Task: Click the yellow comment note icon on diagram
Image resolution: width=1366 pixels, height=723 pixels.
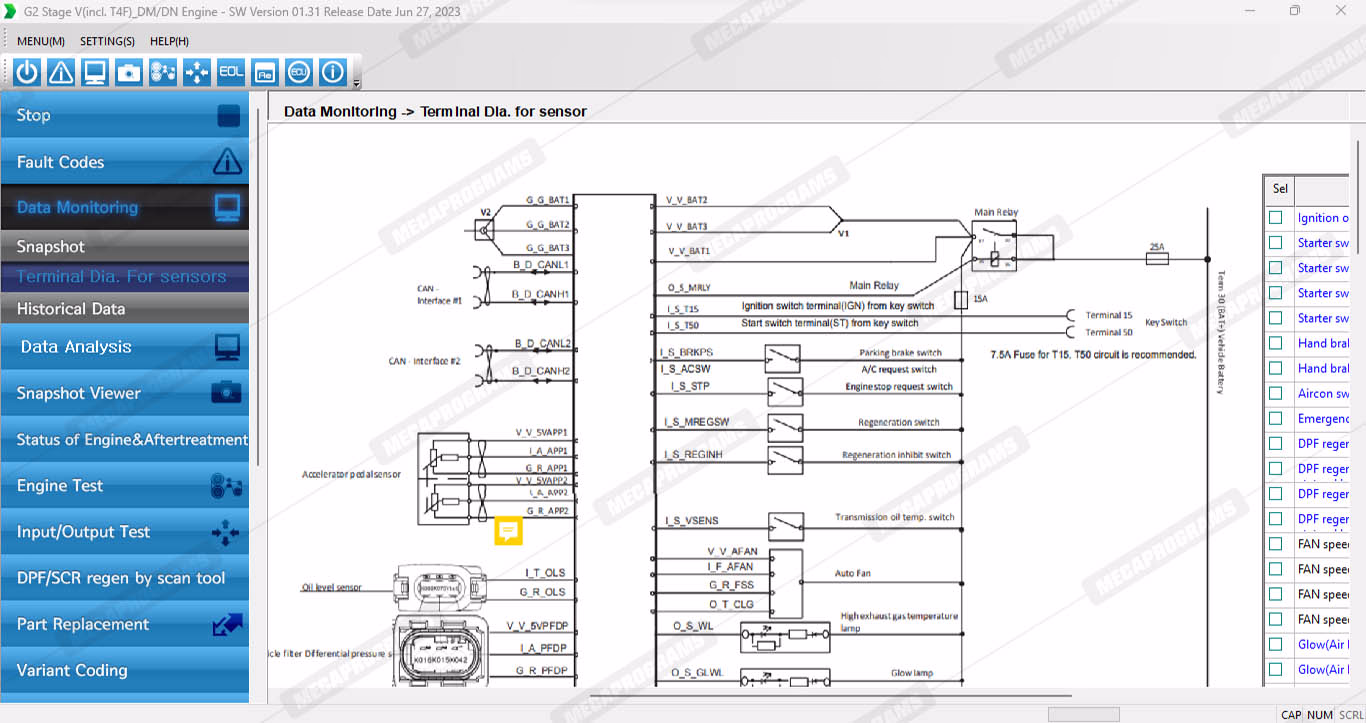Action: [x=509, y=530]
